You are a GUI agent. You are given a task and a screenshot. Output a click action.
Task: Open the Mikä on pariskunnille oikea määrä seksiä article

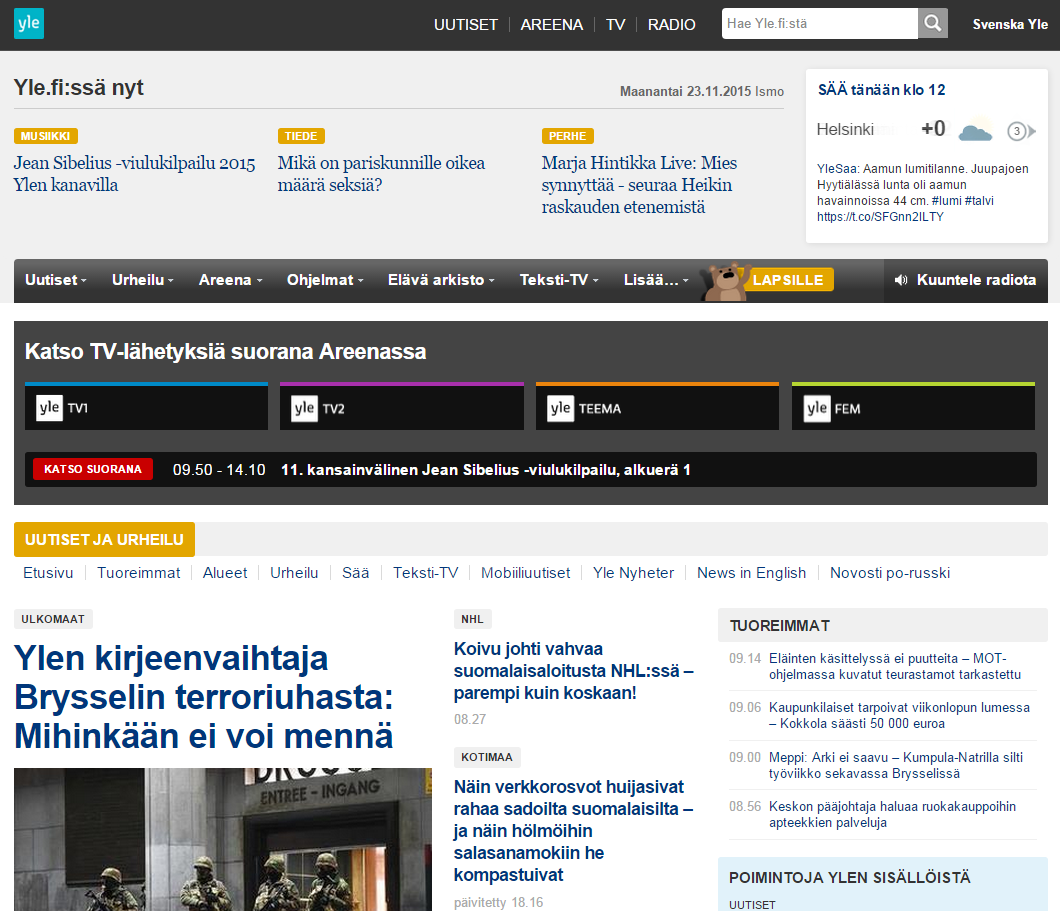click(x=381, y=174)
